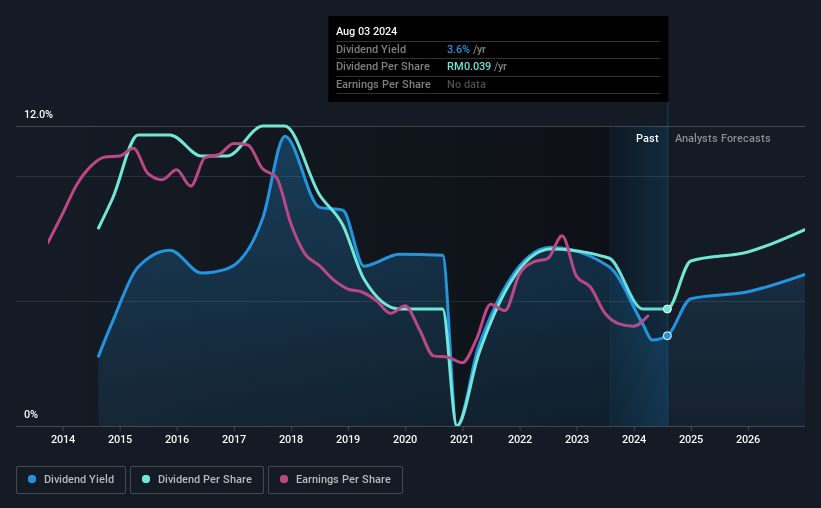Click the 2026 x-axis label
The height and width of the screenshot is (508, 821).
[748, 439]
